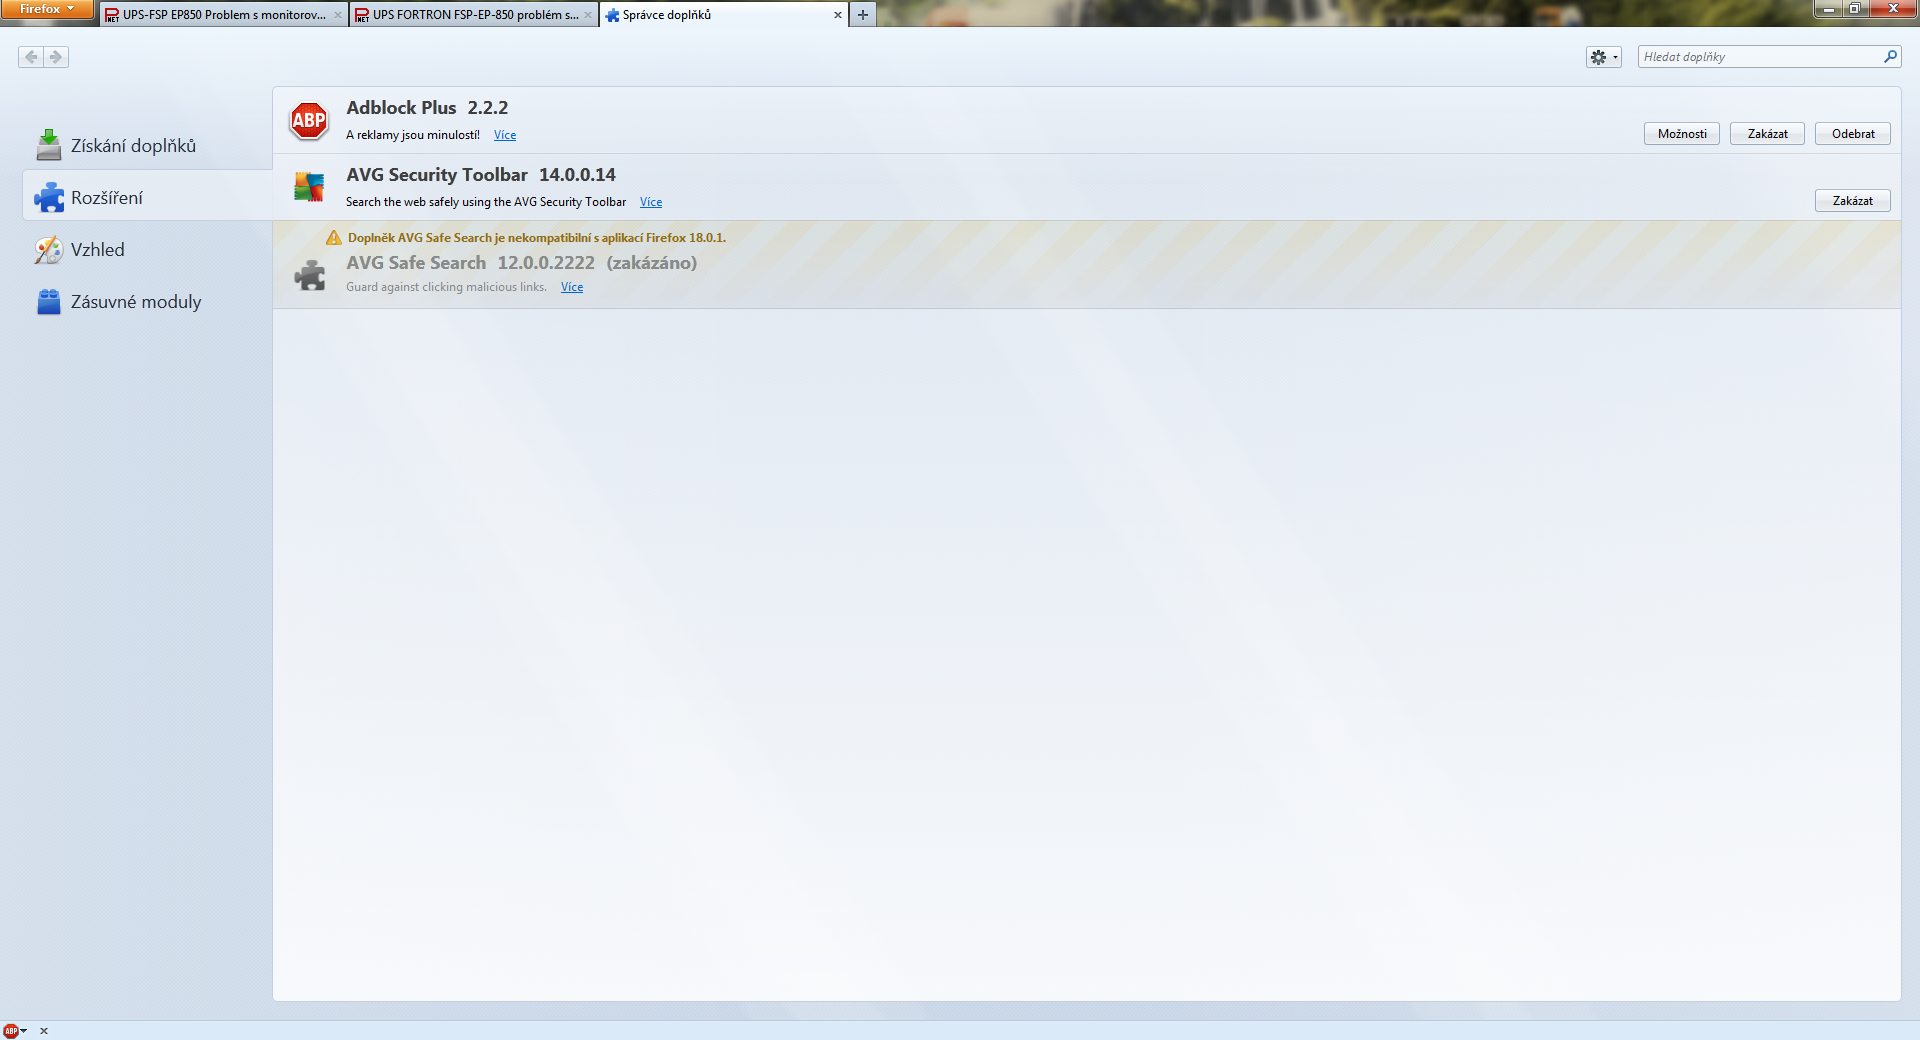The height and width of the screenshot is (1040, 1920).
Task: Open the add-on tools gear dropdown
Action: [1604, 57]
